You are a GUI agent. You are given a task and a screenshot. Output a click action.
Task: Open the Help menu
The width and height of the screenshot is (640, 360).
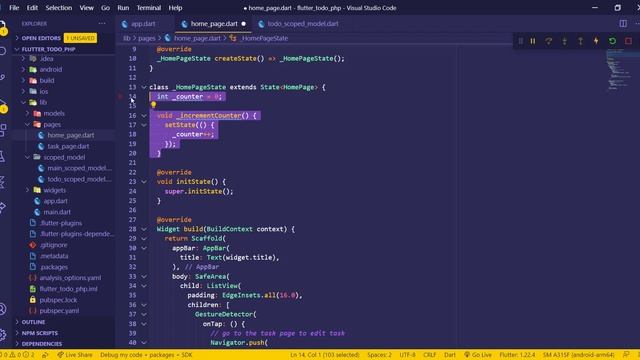pyautogui.click(x=175, y=8)
